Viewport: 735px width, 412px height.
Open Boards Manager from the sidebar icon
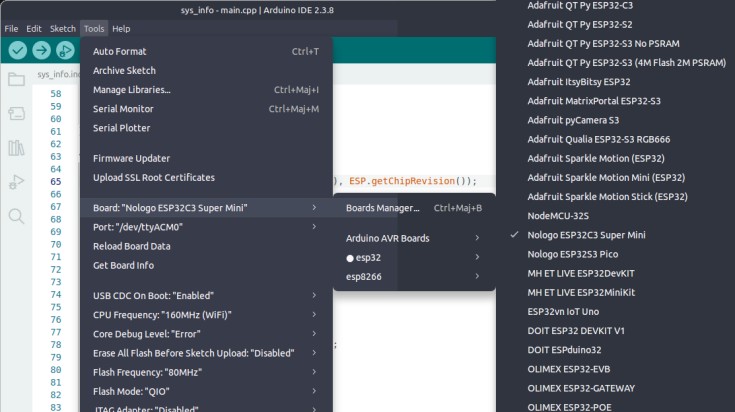click(x=16, y=113)
